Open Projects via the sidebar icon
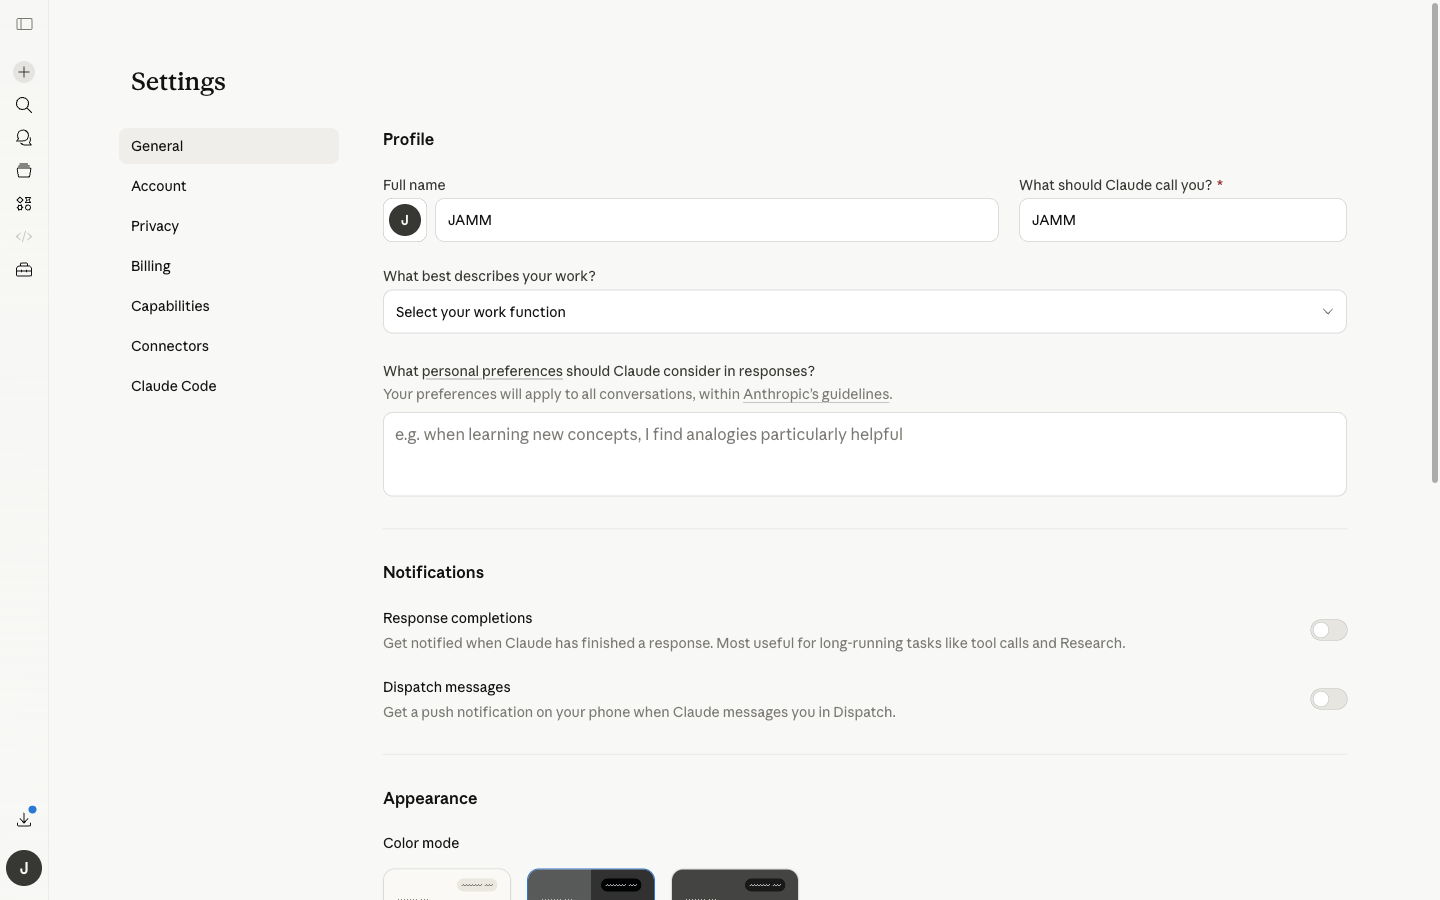 [x=24, y=171]
